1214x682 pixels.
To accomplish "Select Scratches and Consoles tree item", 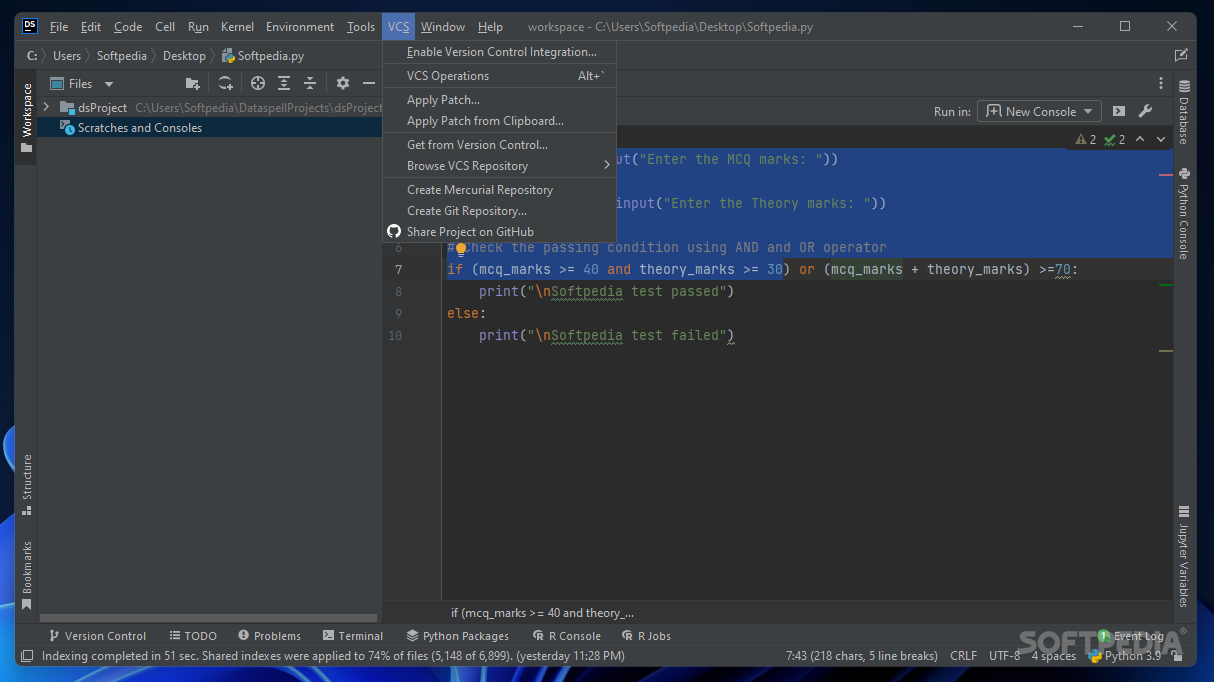I will click(x=210, y=128).
